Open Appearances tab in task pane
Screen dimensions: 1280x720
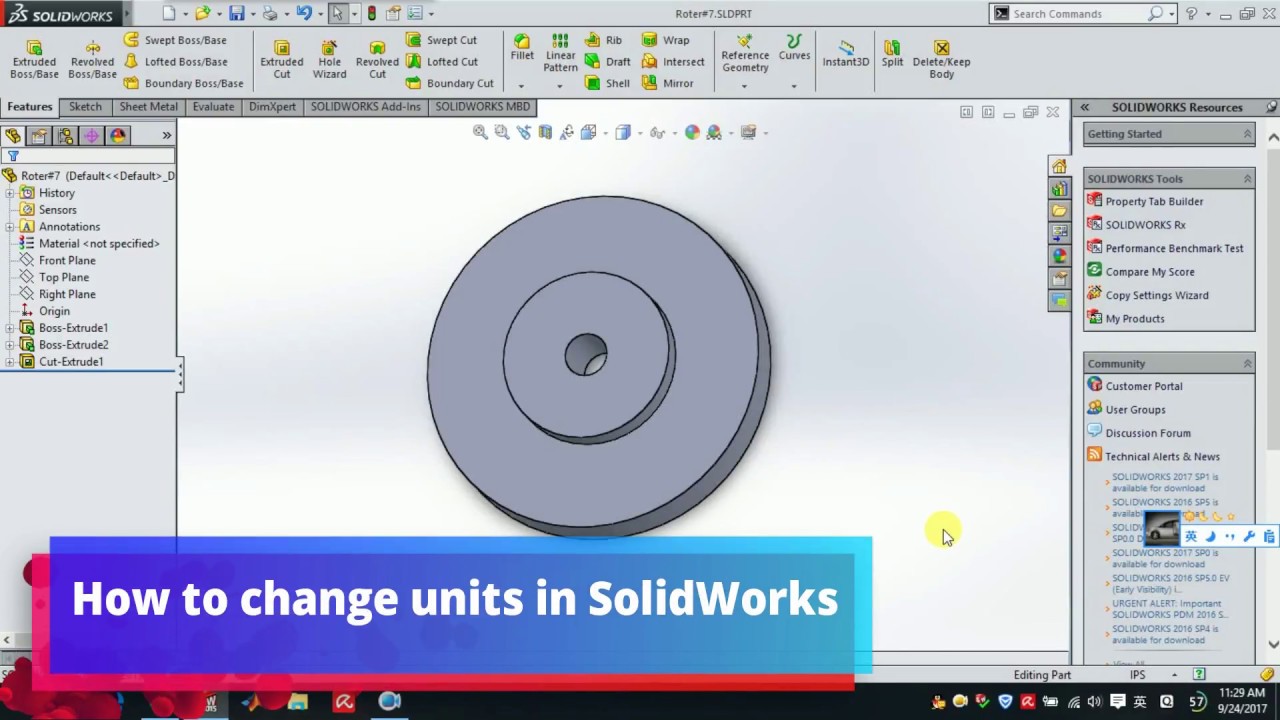coord(1059,255)
